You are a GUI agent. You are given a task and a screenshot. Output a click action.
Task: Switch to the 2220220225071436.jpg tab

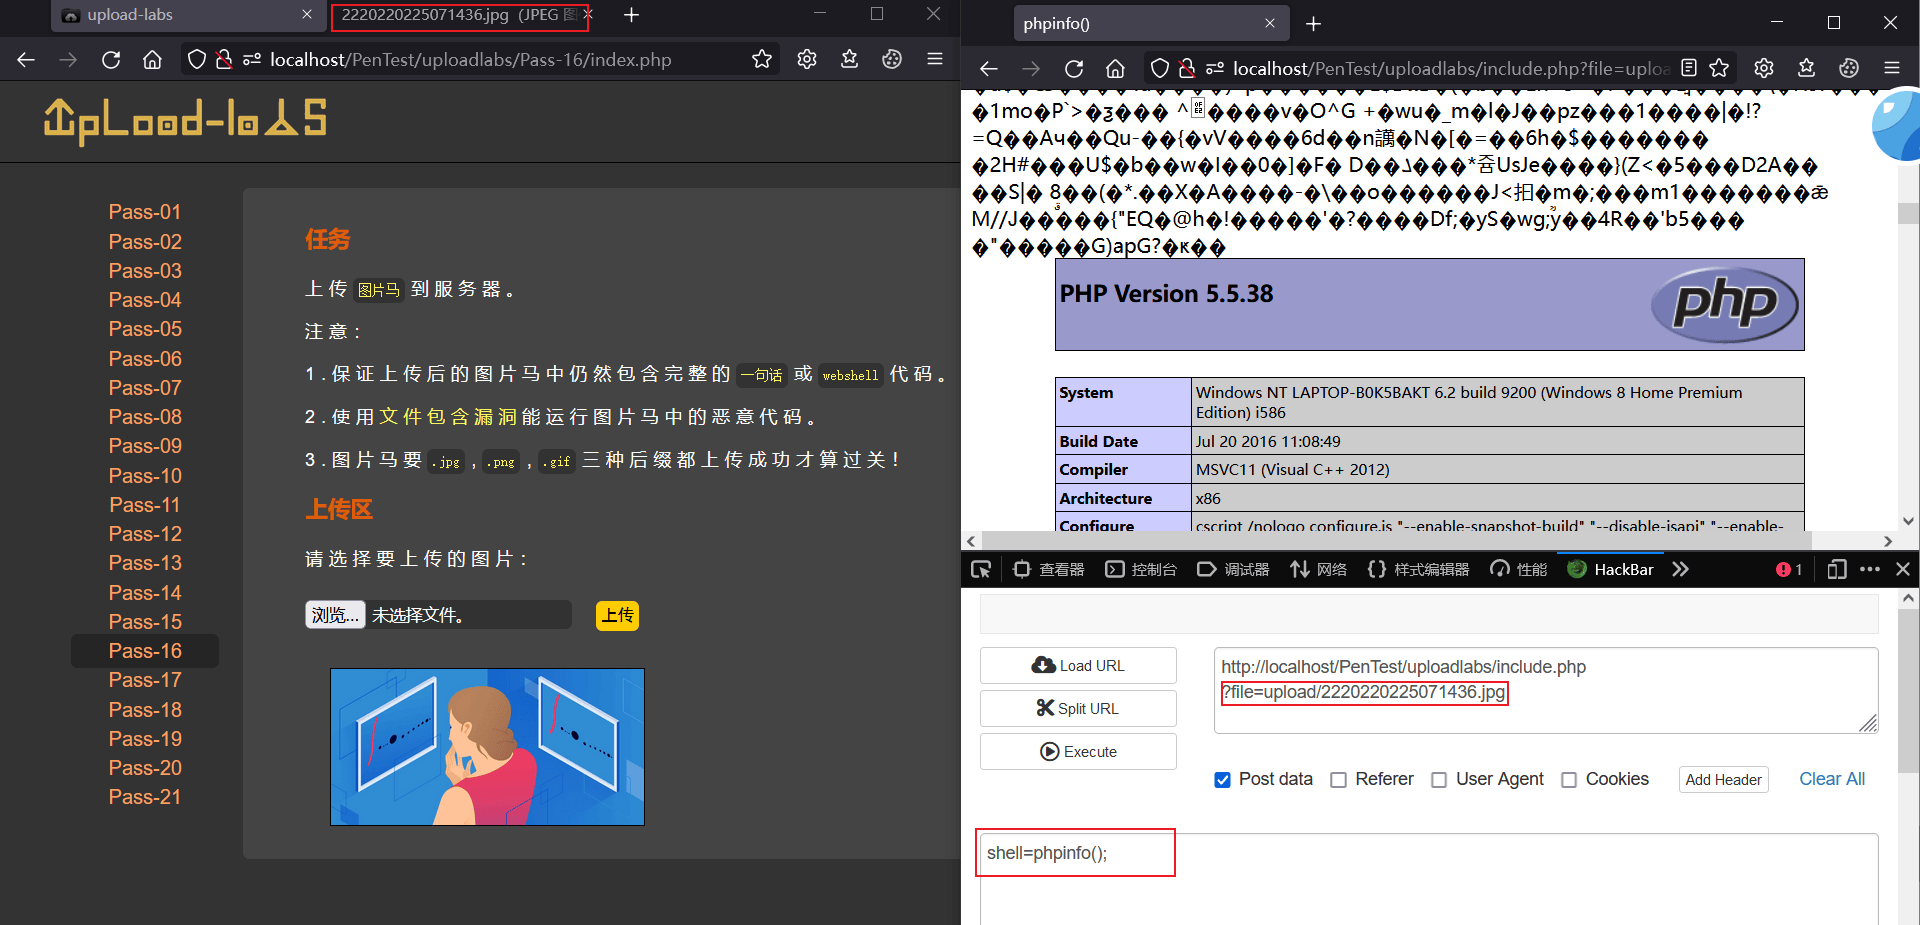tap(460, 15)
